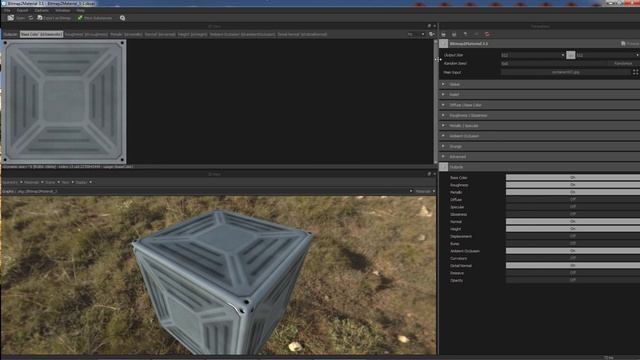Screen dimensions: 640x360
Task: Expand the Ambient Occlusion parameters section
Action: click(540, 136)
